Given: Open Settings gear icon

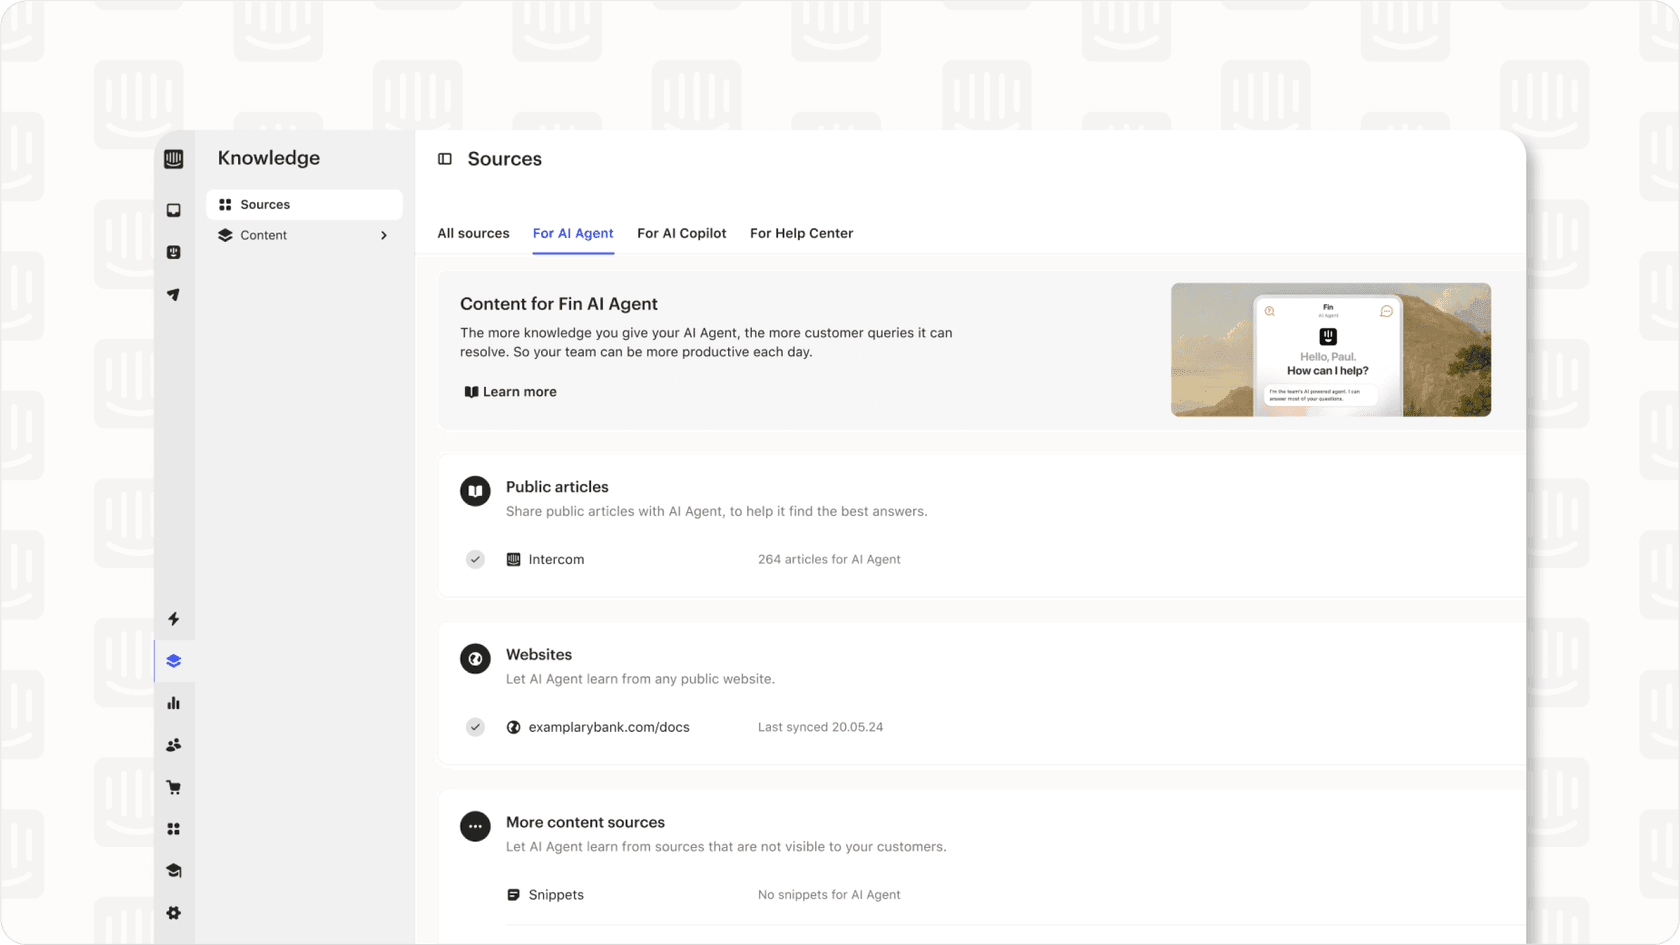Looking at the screenshot, I should click(174, 913).
